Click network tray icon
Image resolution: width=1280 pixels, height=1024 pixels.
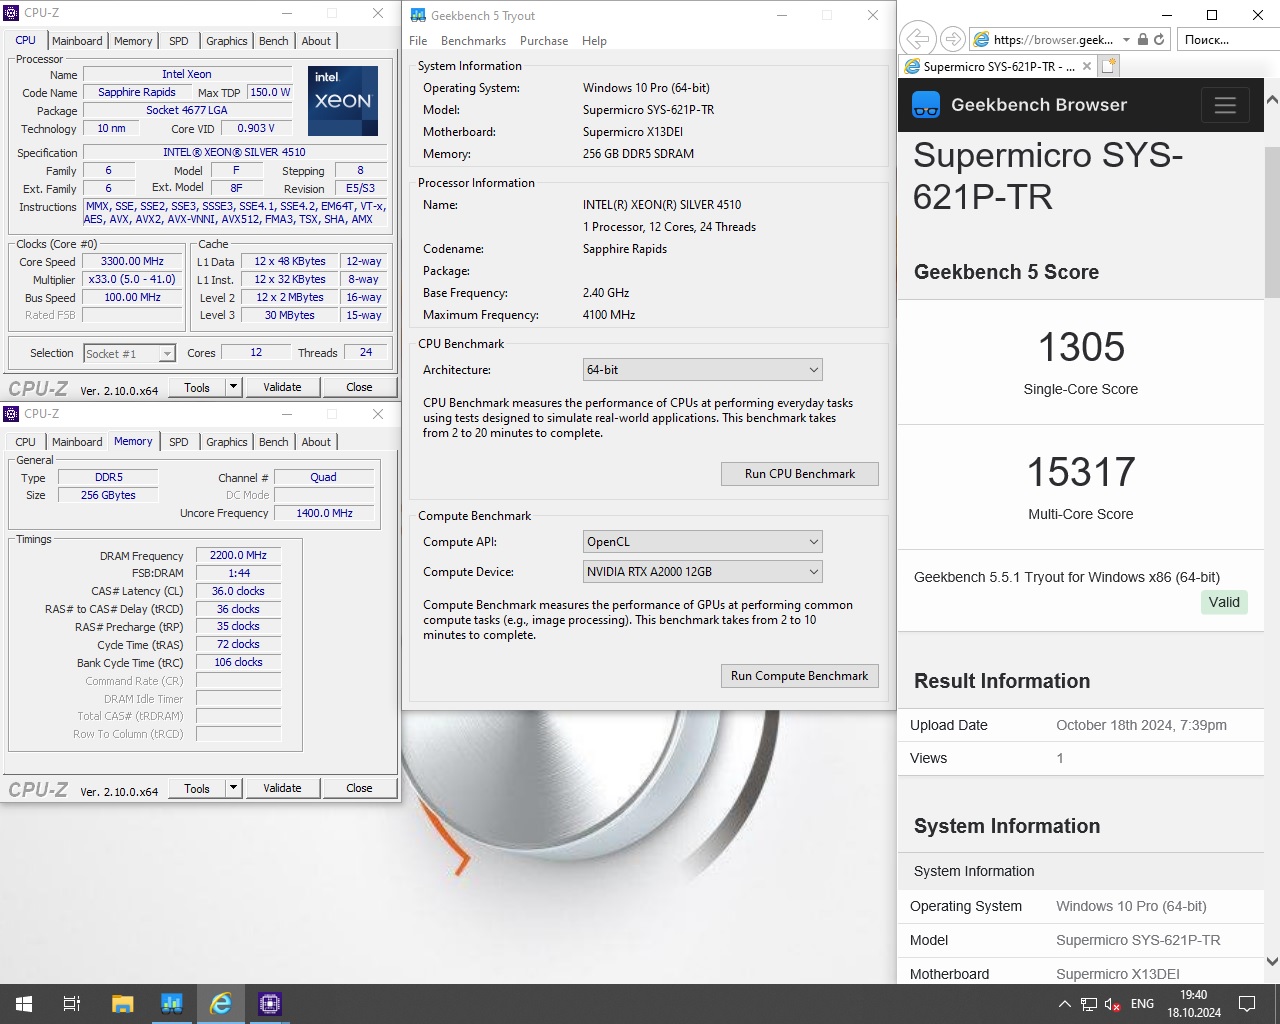pos(1089,1004)
